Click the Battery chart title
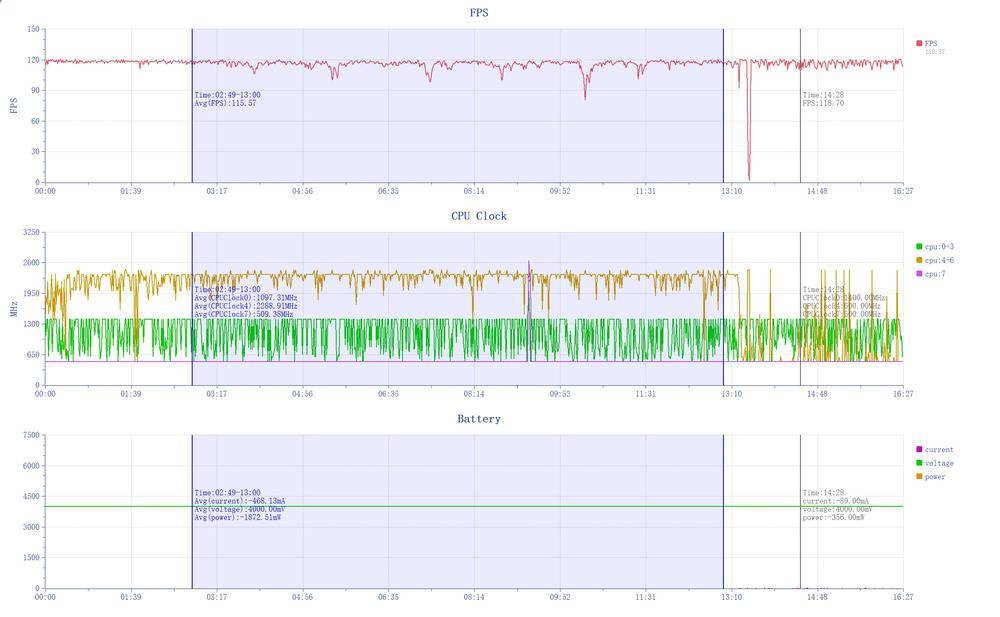Screen dimensions: 1000x617 [x=479, y=419]
